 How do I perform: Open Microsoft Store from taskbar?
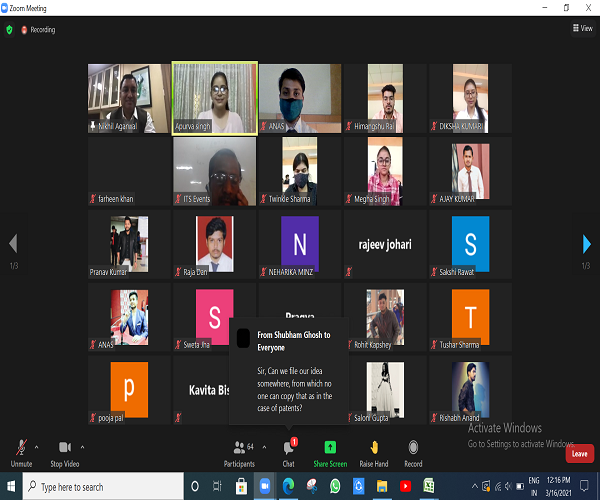click(241, 486)
